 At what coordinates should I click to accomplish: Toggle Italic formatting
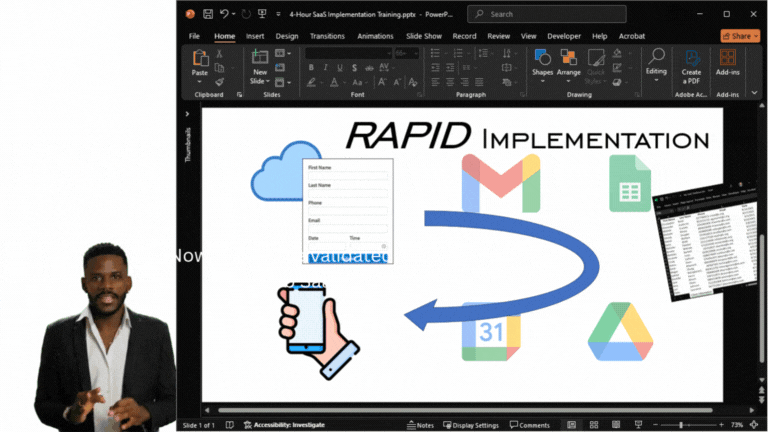pyautogui.click(x=325, y=68)
